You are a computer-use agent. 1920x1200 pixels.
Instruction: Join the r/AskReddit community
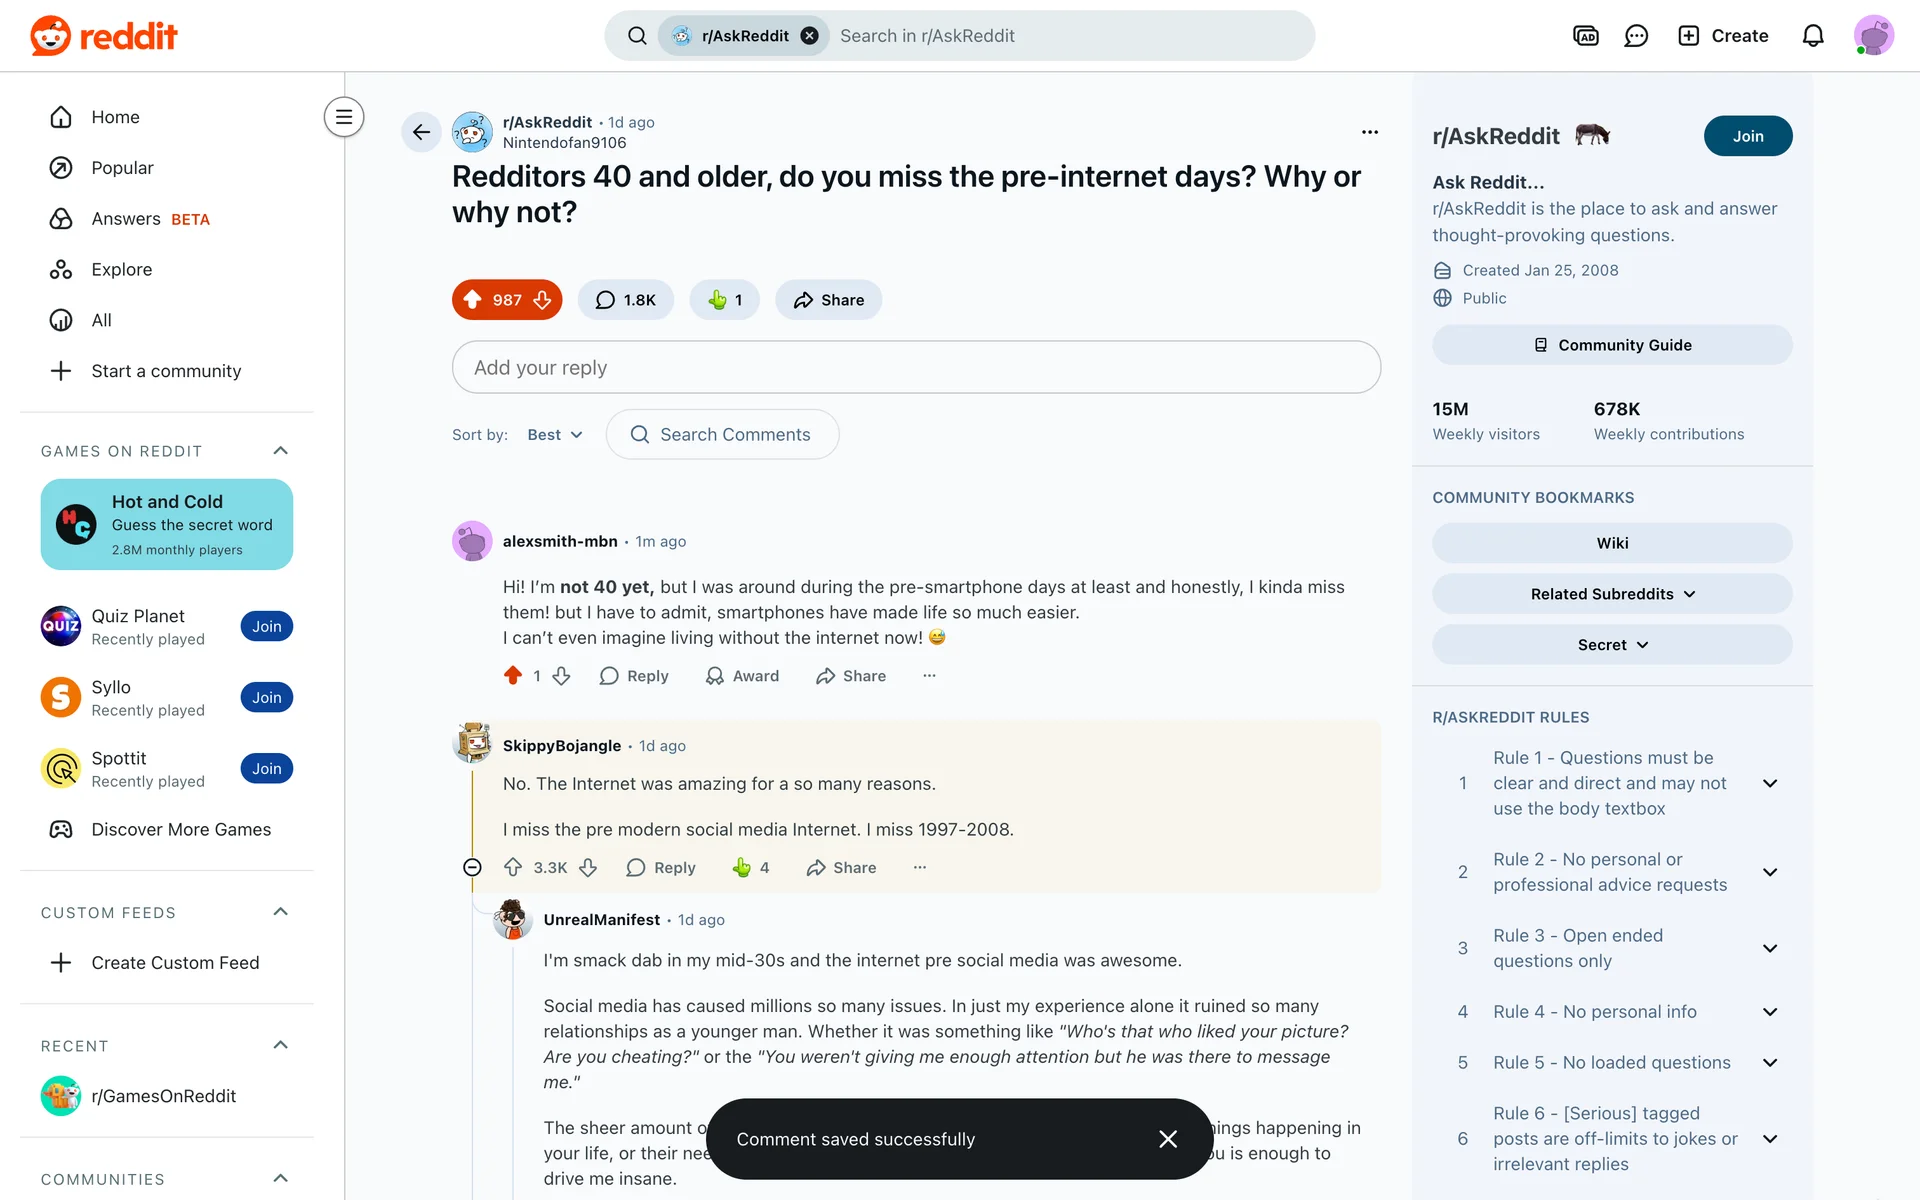click(x=1748, y=136)
